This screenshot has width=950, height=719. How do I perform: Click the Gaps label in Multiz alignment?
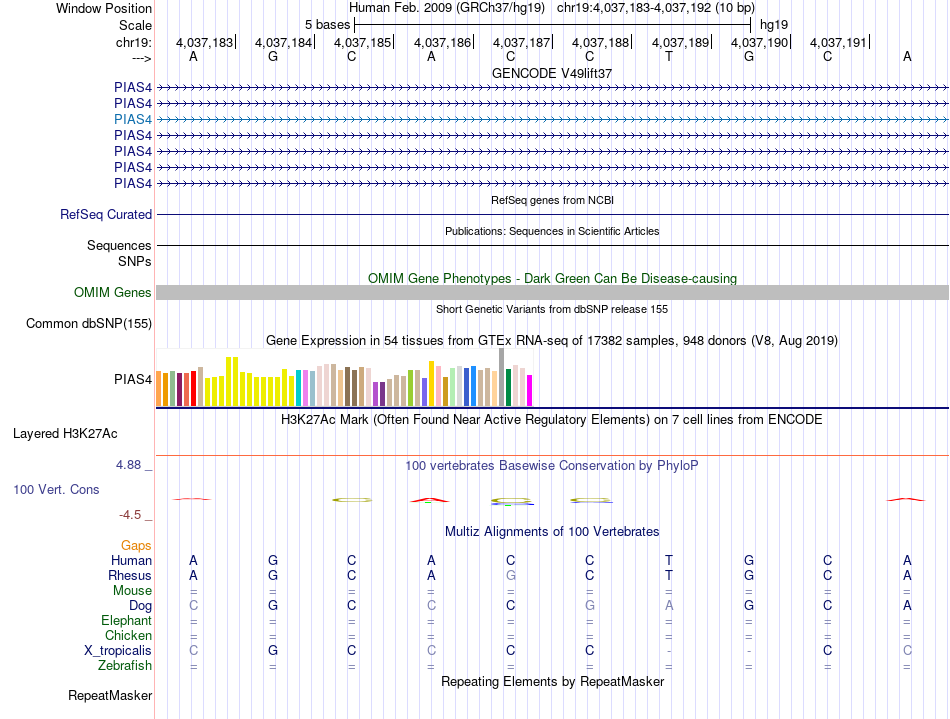click(x=136, y=546)
